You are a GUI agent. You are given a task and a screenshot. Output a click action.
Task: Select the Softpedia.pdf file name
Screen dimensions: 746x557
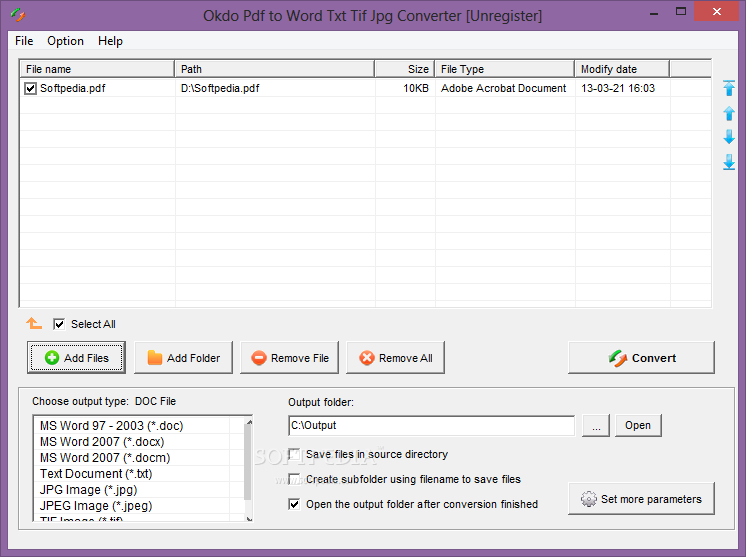click(x=73, y=88)
